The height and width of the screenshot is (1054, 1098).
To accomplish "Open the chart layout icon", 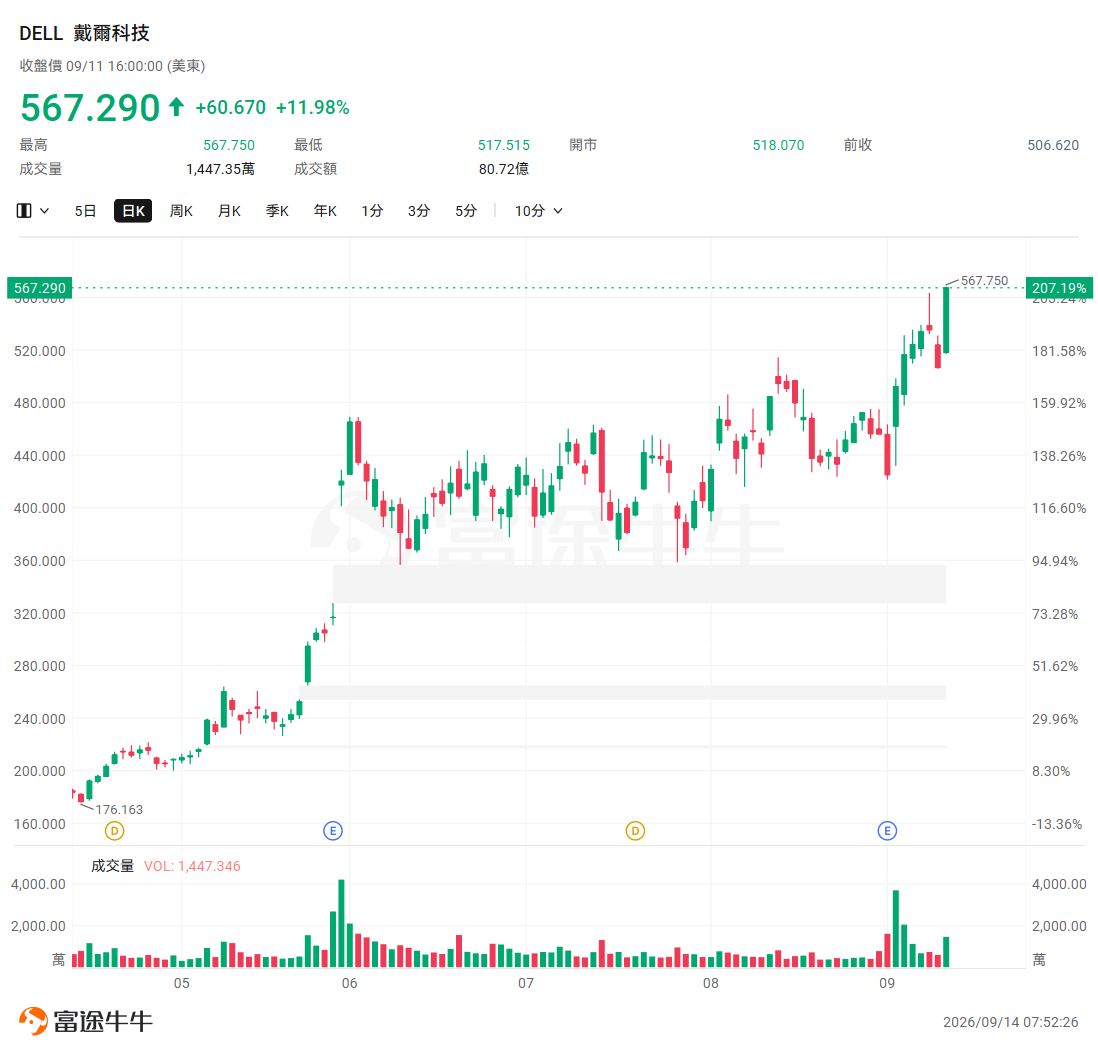I will click(x=24, y=211).
